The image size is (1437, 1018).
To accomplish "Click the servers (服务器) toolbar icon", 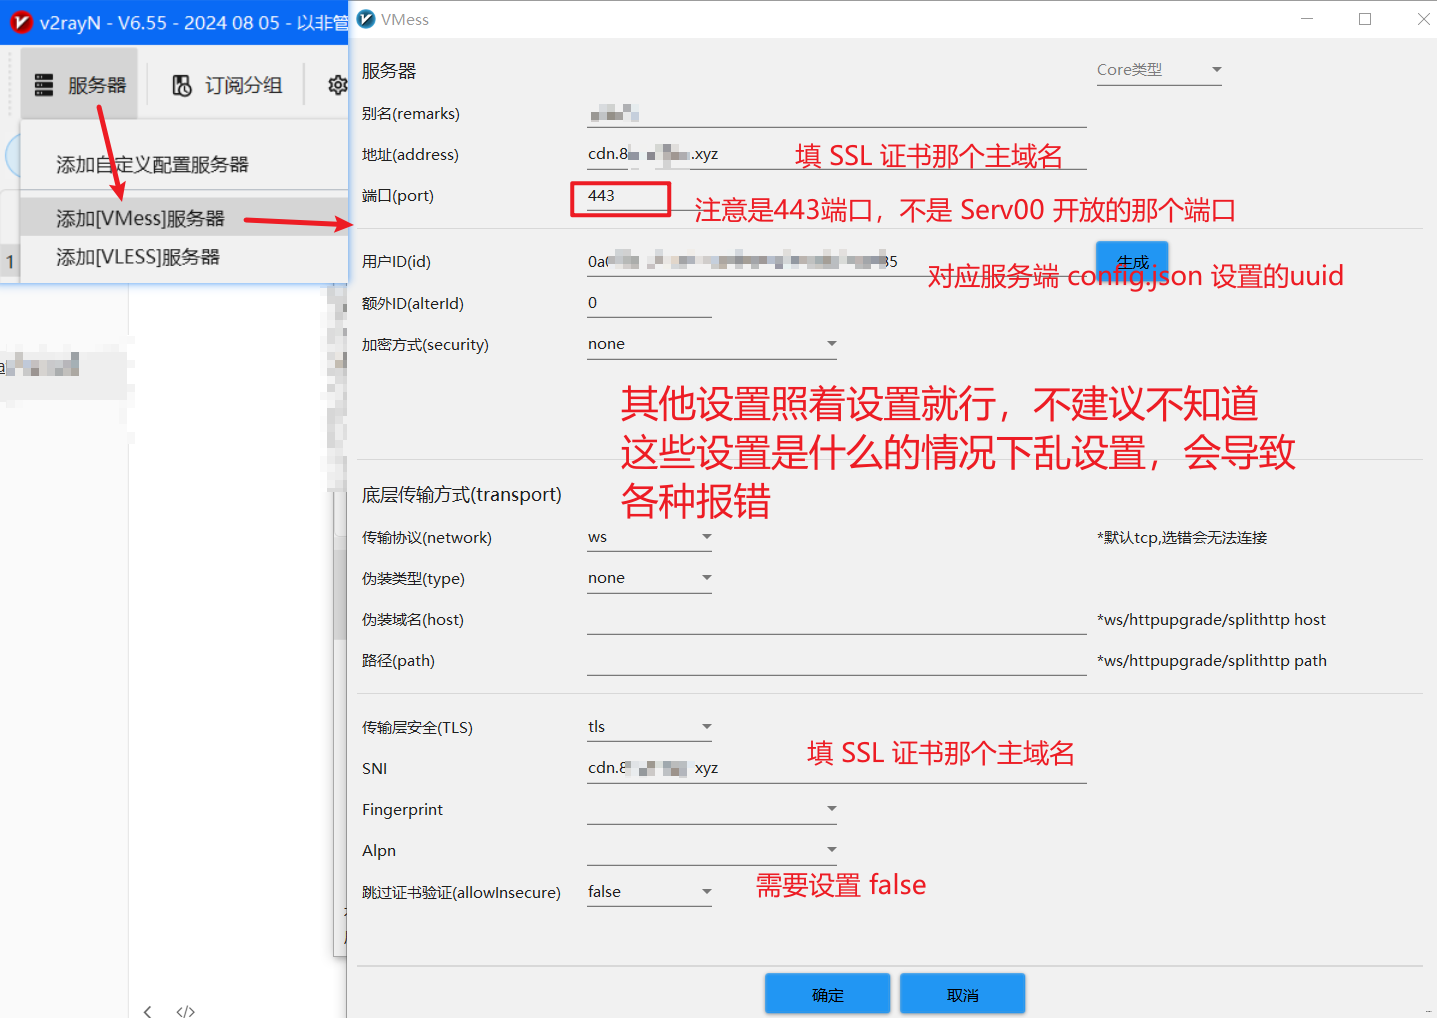I will [x=44, y=86].
